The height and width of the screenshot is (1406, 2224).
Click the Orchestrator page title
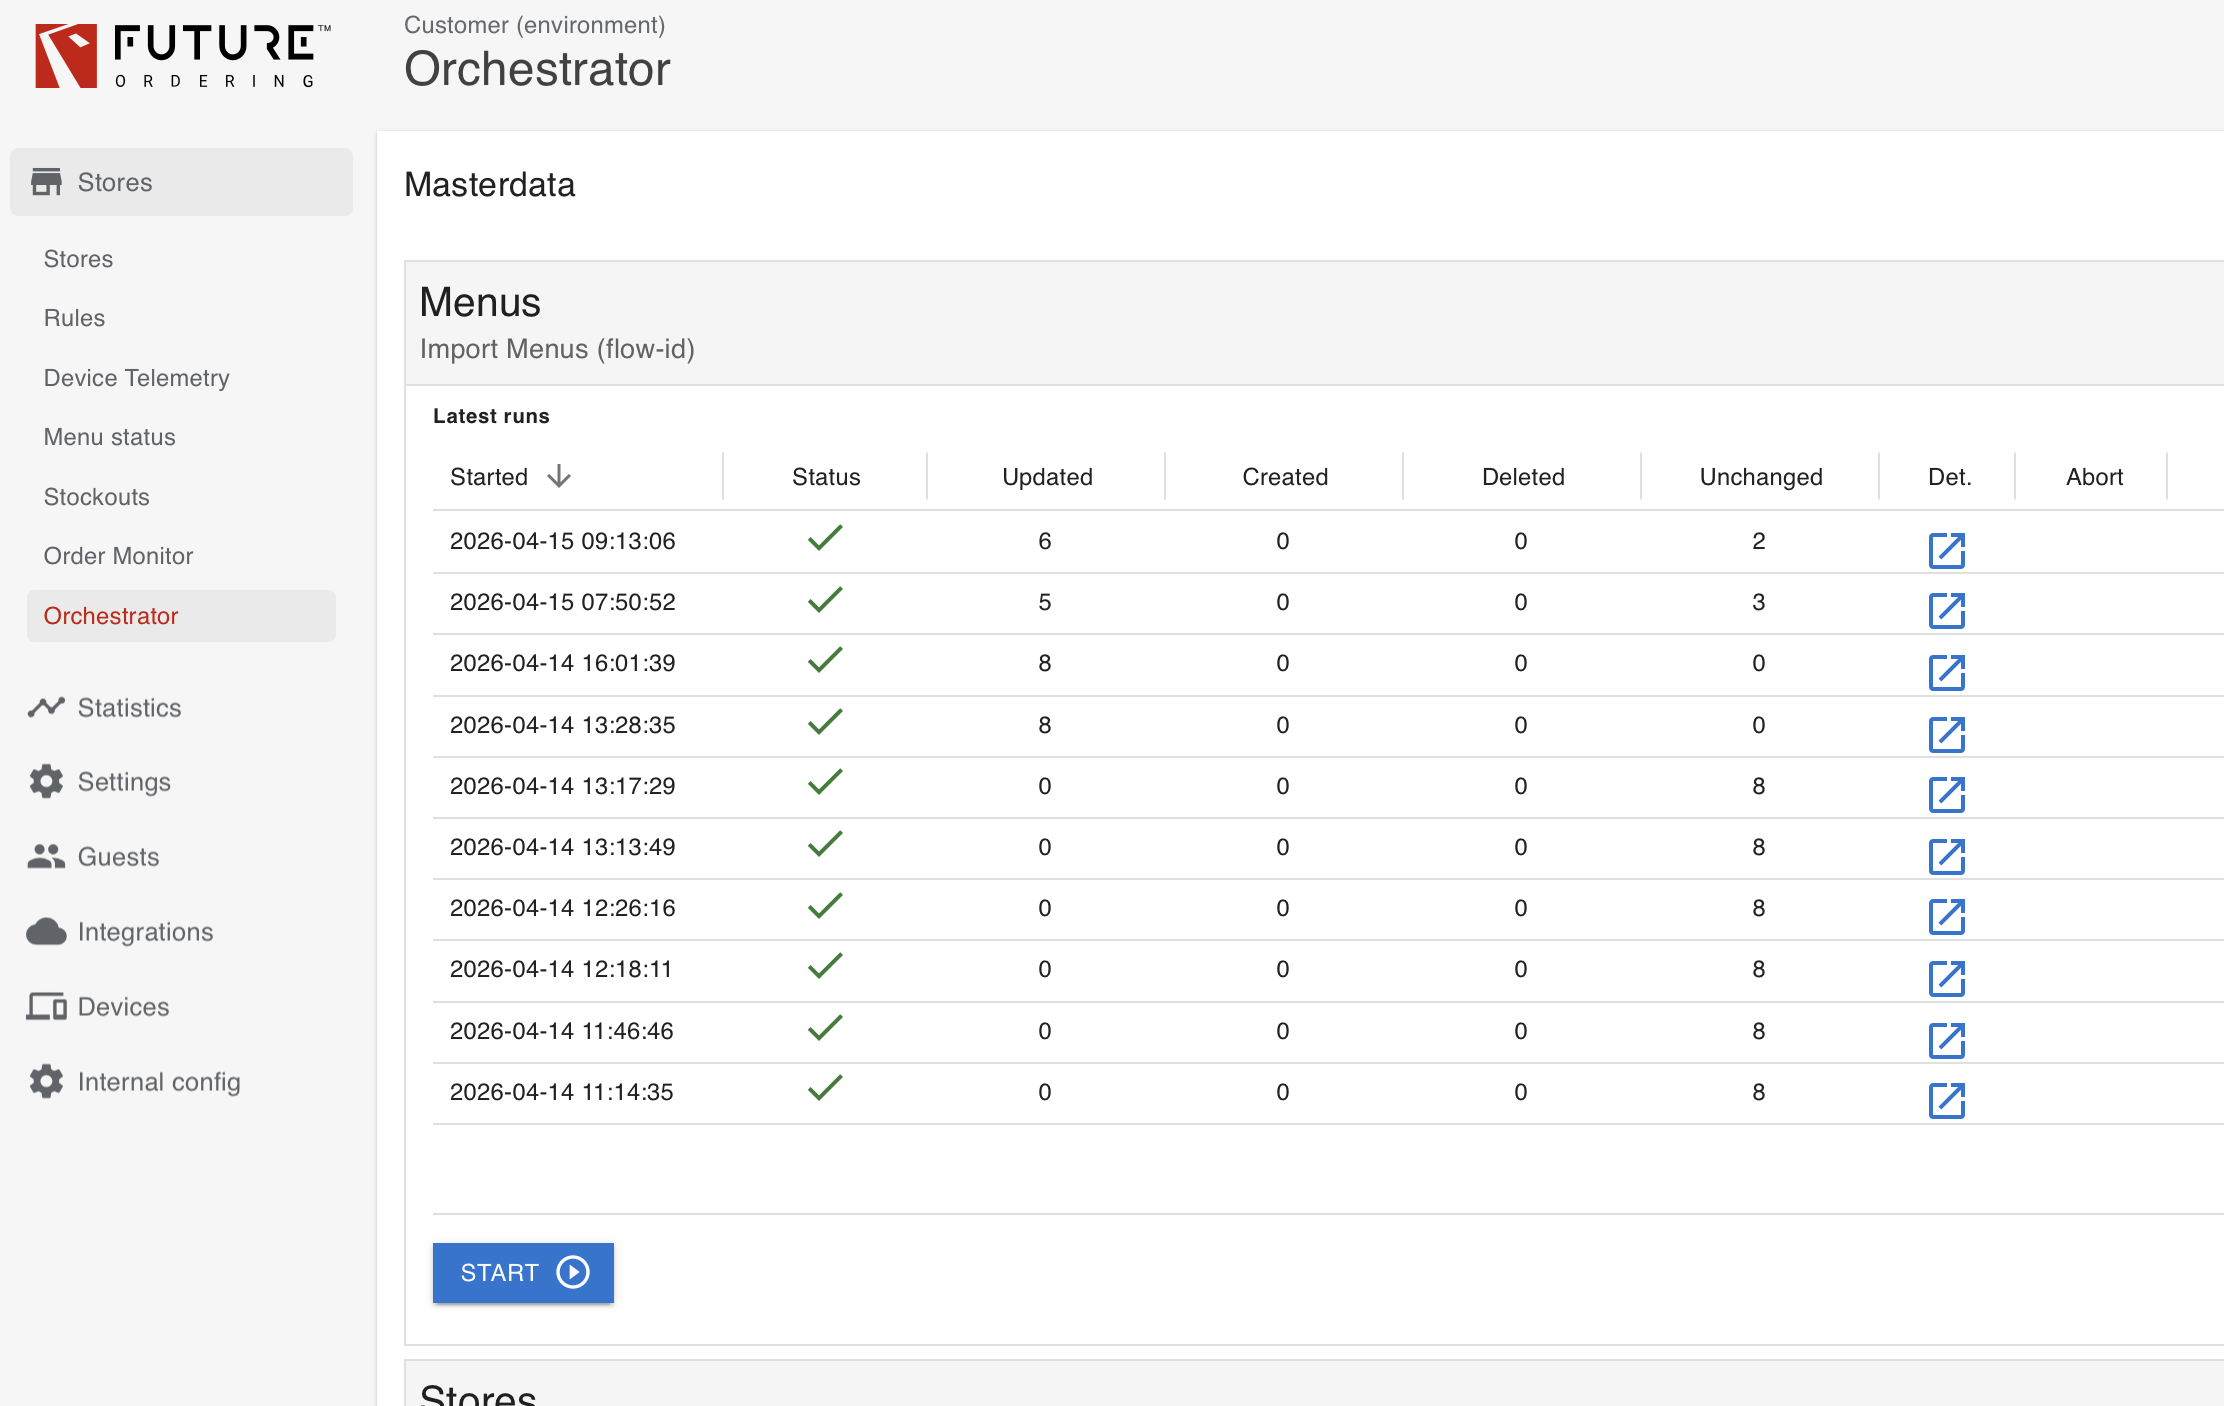[537, 69]
